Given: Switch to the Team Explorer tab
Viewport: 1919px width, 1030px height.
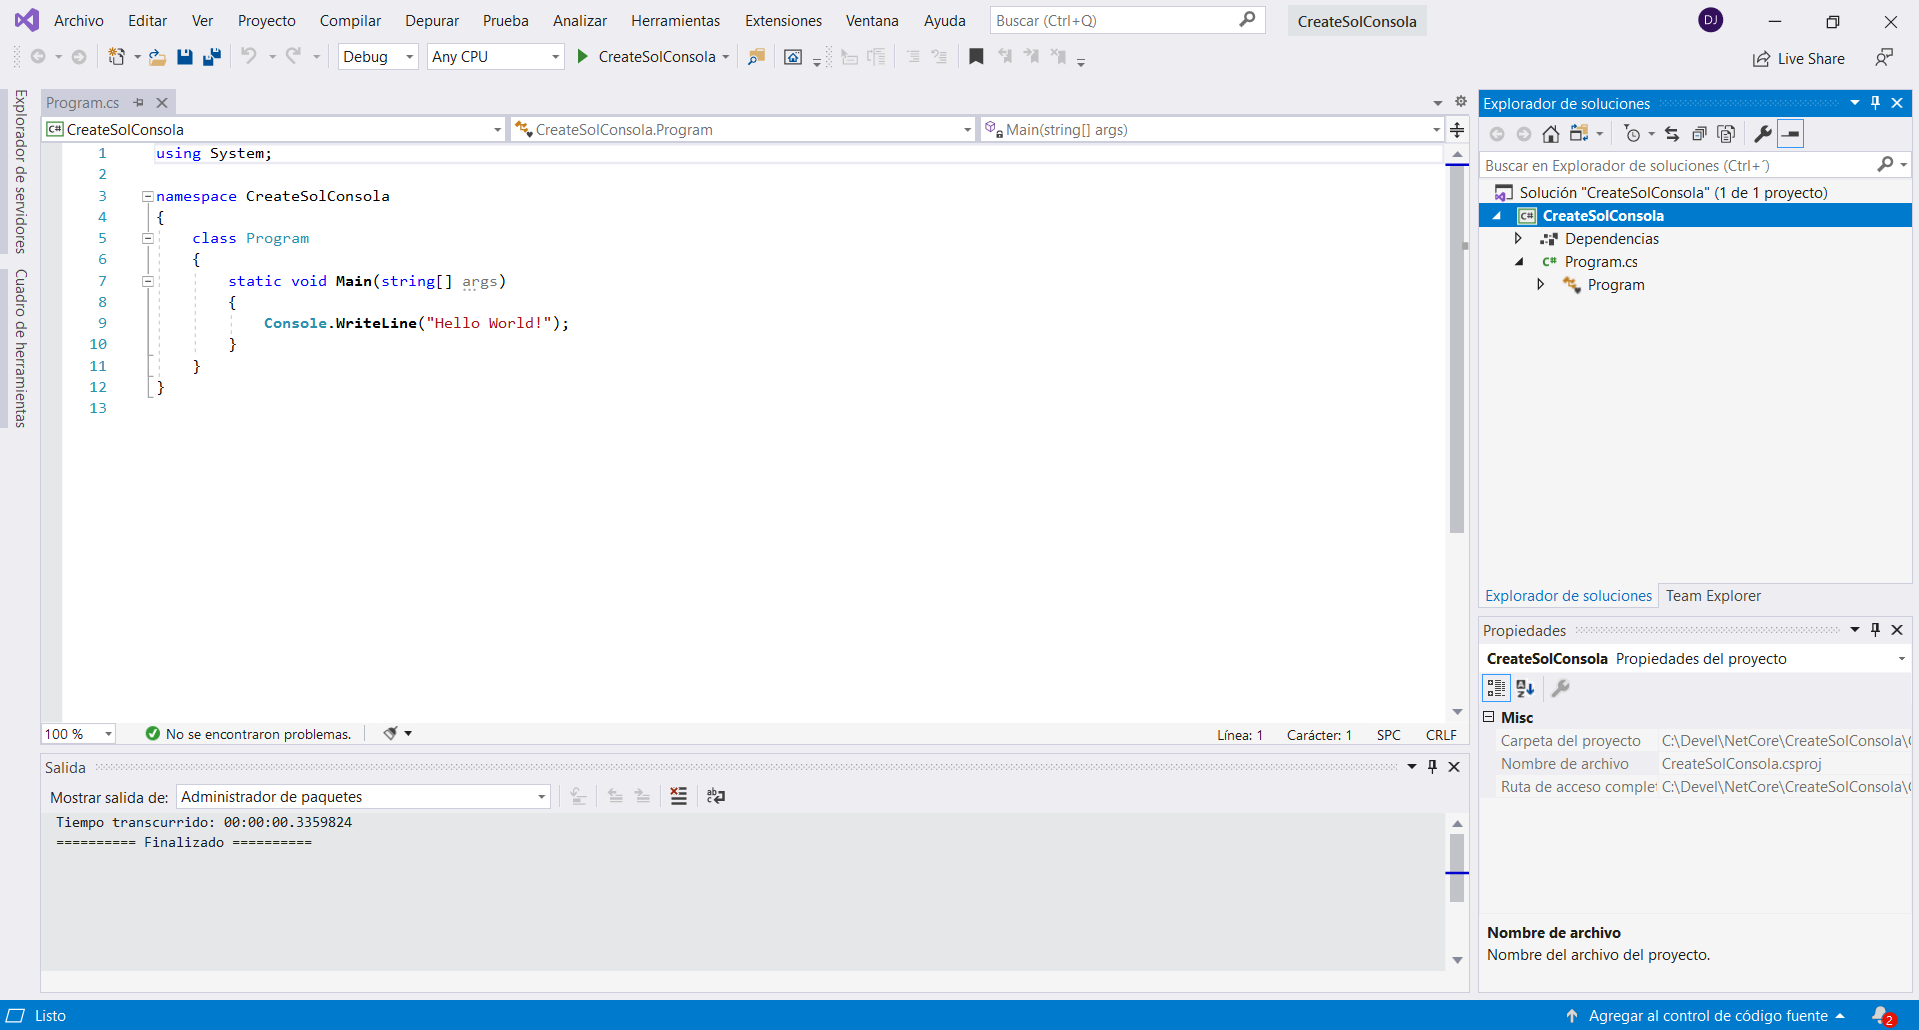Looking at the screenshot, I should point(1713,596).
